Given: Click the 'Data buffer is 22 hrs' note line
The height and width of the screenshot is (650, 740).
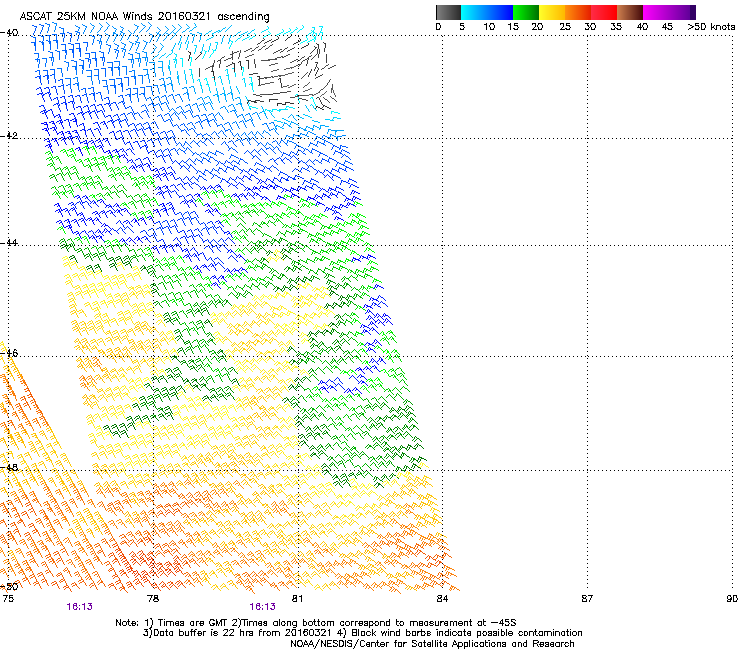Looking at the screenshot, I should point(362,633).
